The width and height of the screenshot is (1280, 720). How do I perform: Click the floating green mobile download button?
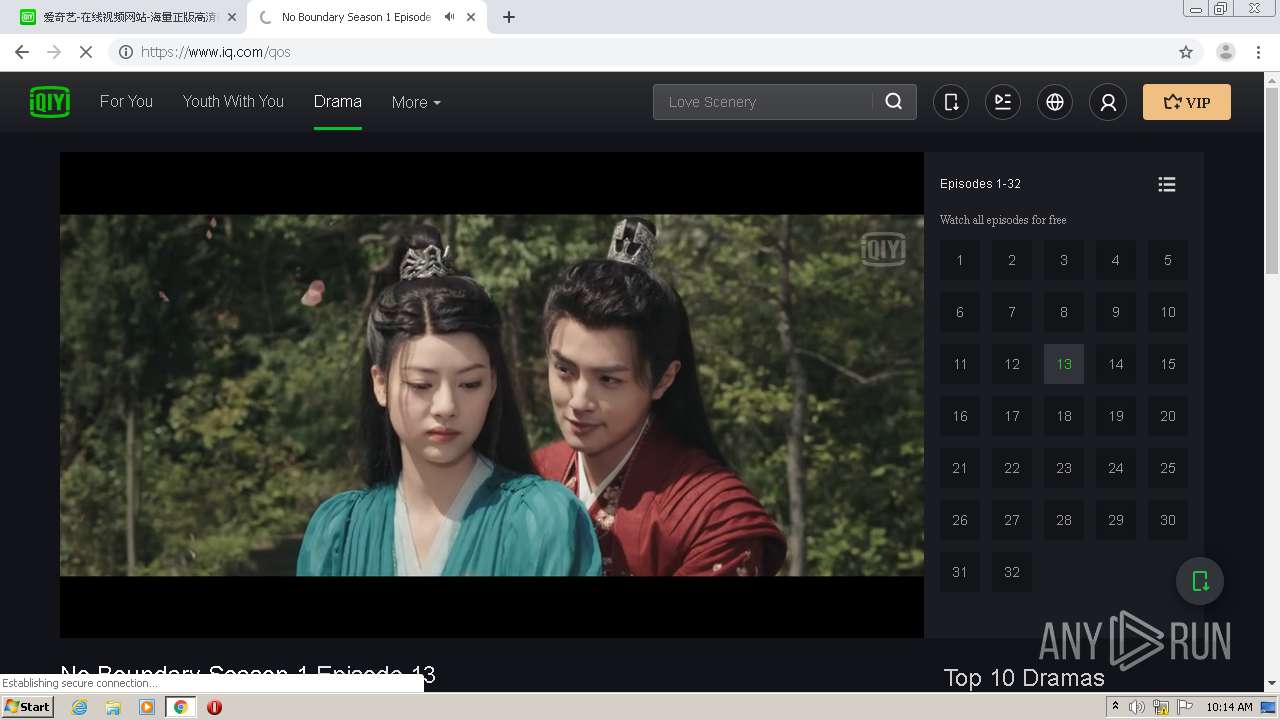1200,581
